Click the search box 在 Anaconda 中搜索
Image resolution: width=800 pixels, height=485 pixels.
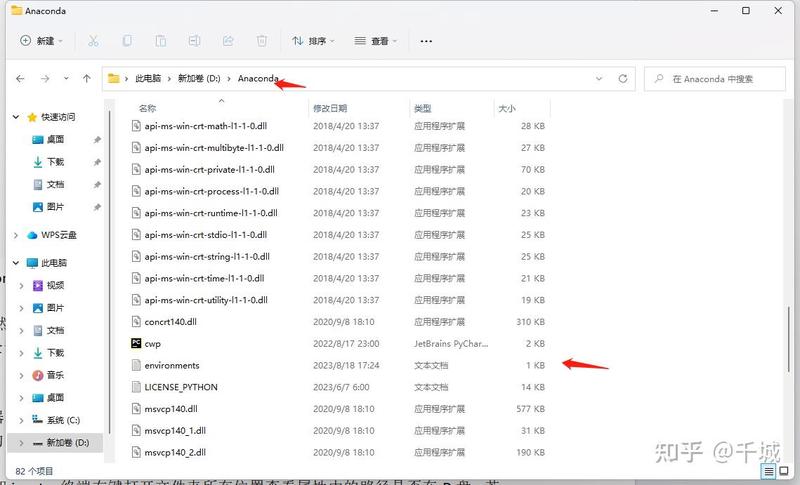[715, 79]
